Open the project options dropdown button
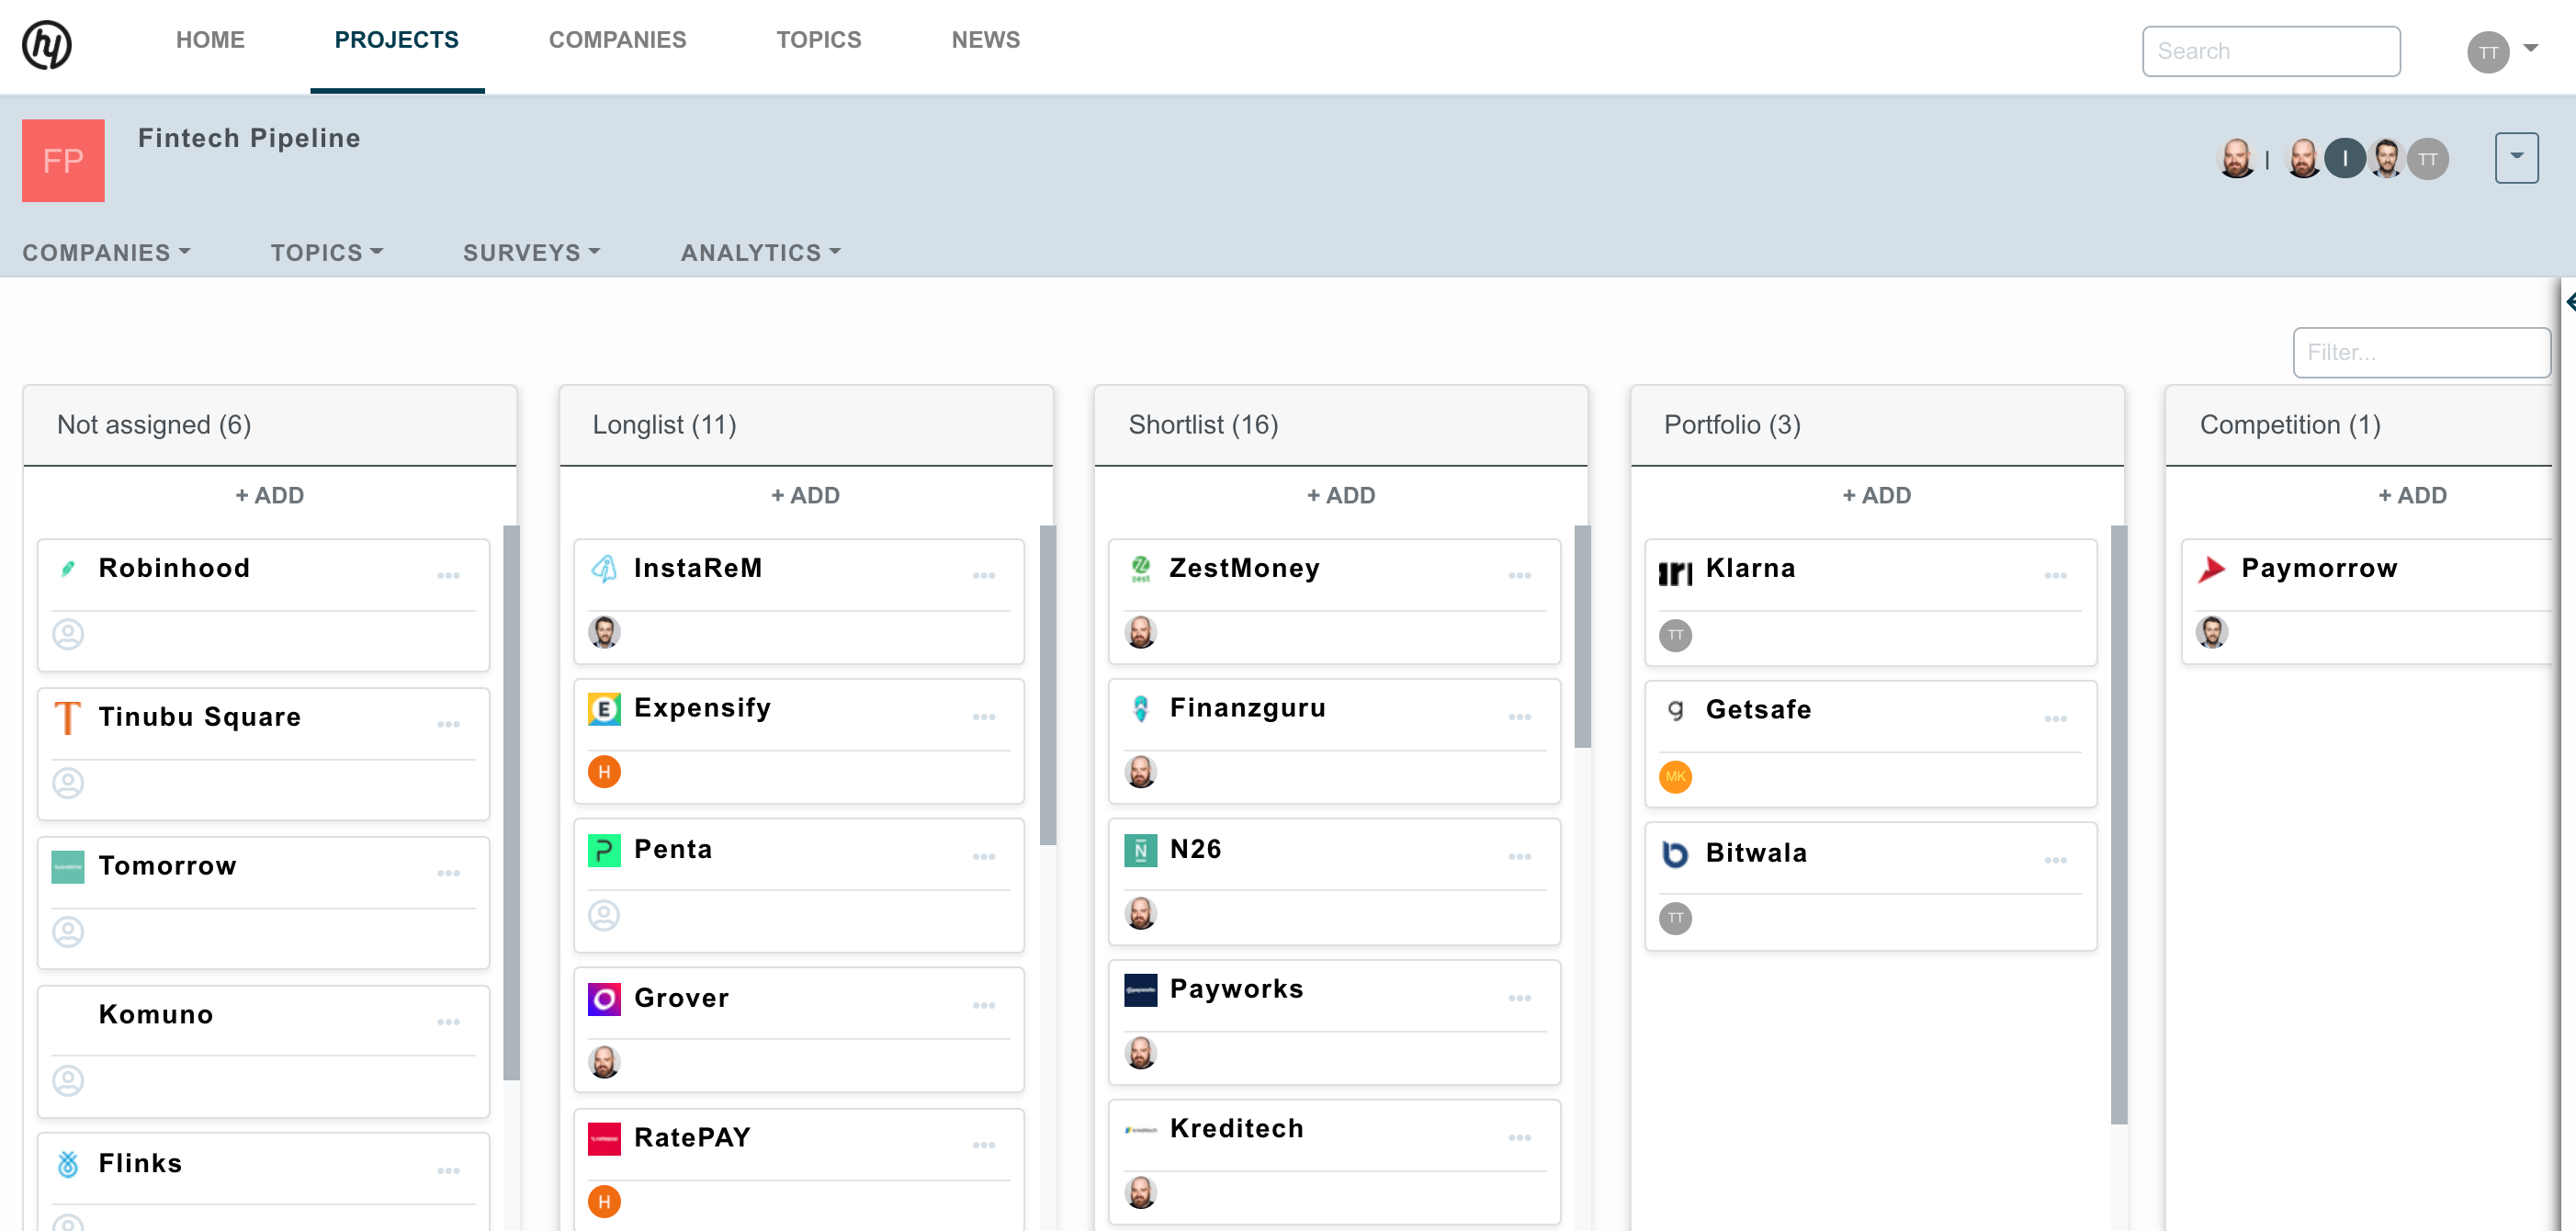Image resolution: width=2576 pixels, height=1231 pixels. [x=2516, y=157]
